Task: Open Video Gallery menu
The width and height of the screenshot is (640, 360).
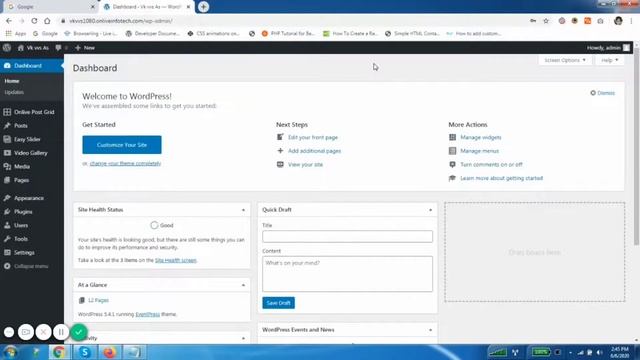Action: [32, 153]
